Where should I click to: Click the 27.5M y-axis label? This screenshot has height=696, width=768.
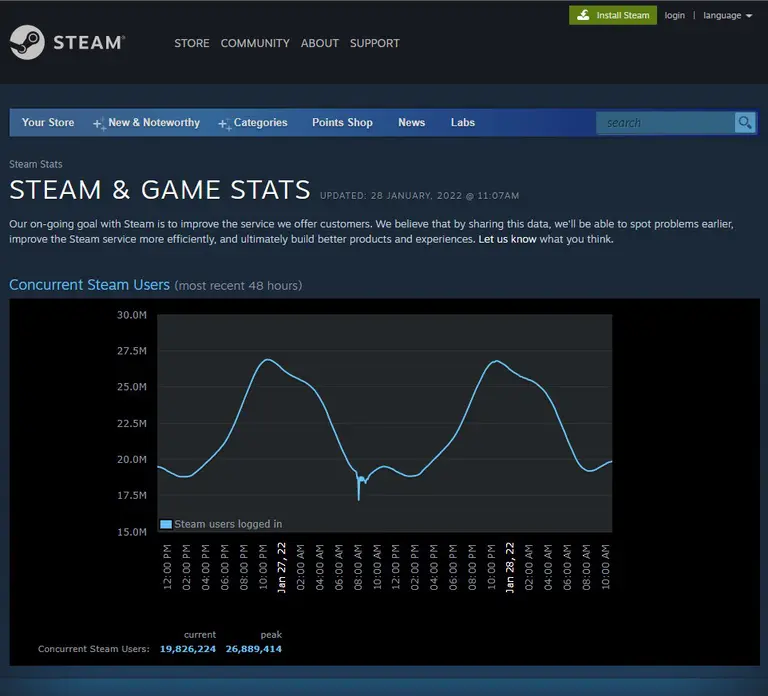coord(132,351)
